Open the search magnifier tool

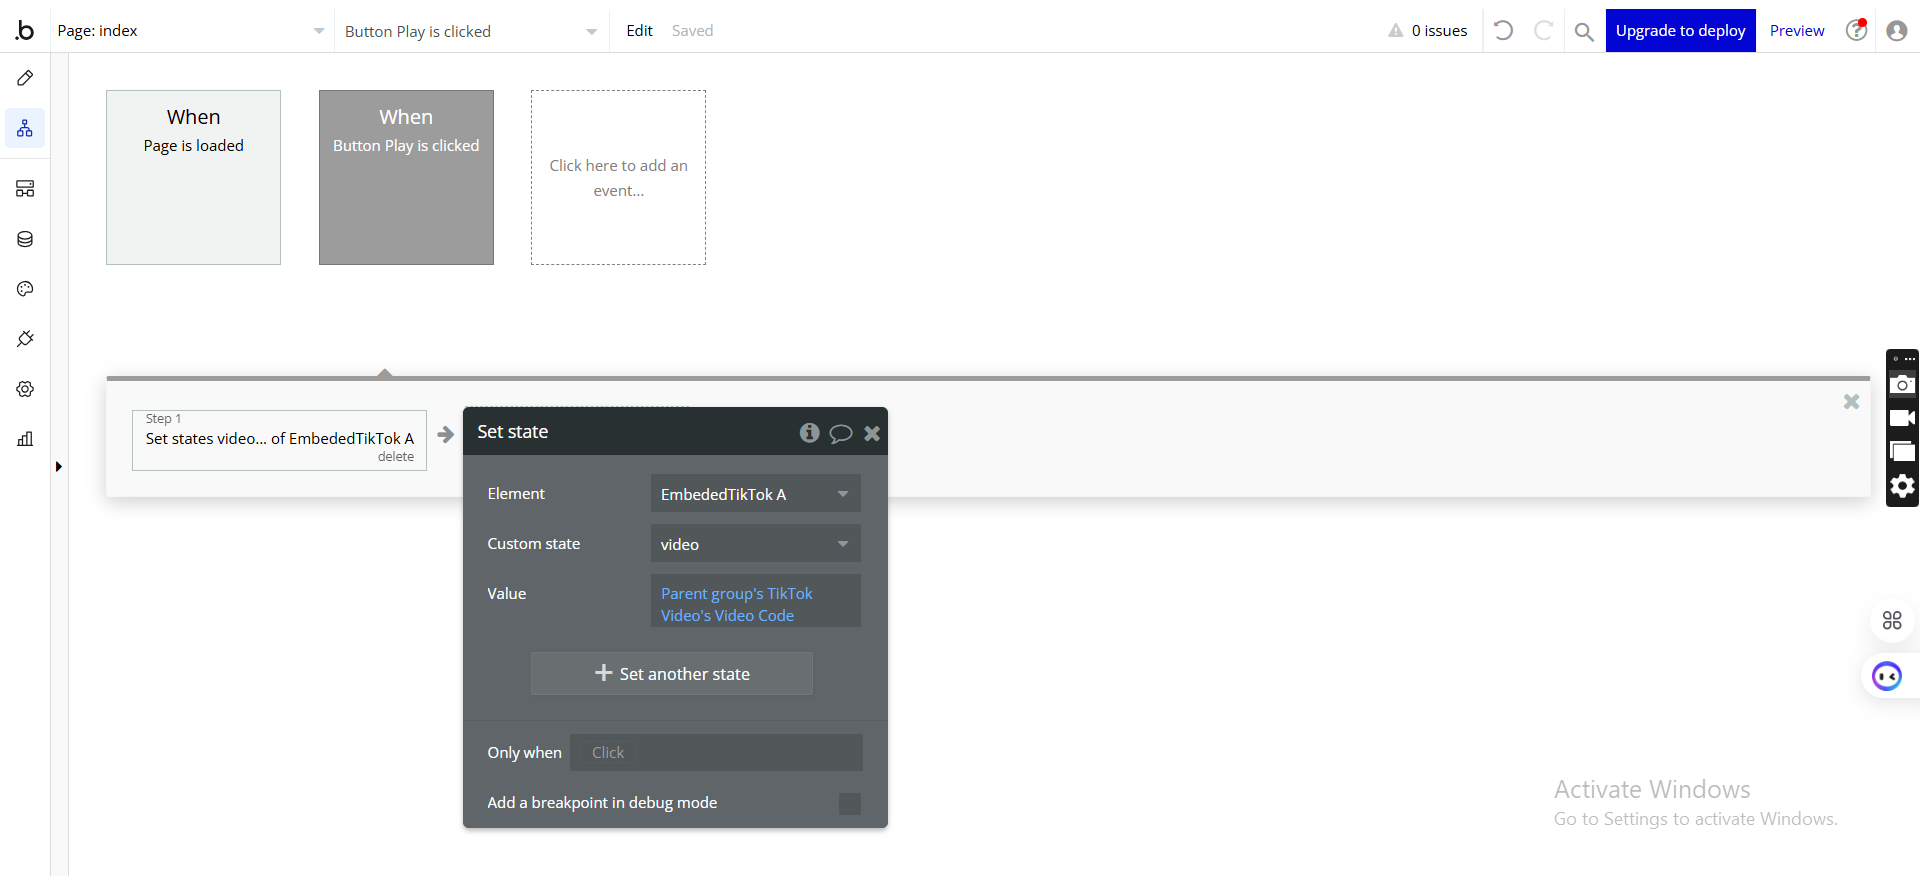tap(1584, 32)
